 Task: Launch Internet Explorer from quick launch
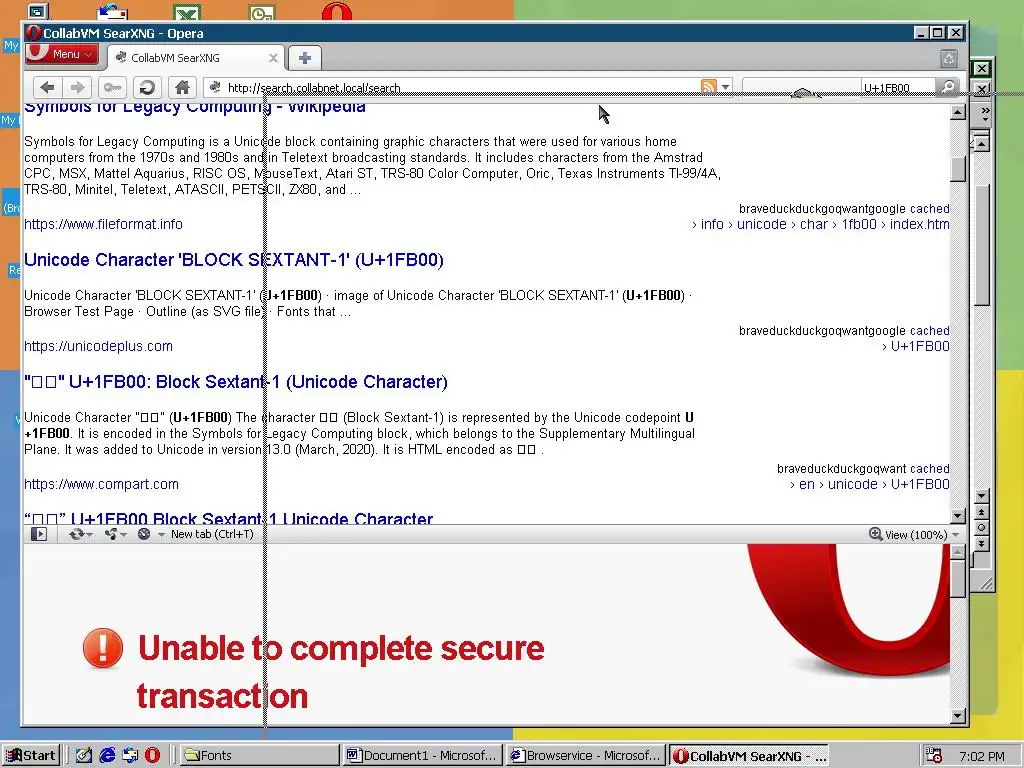(107, 756)
